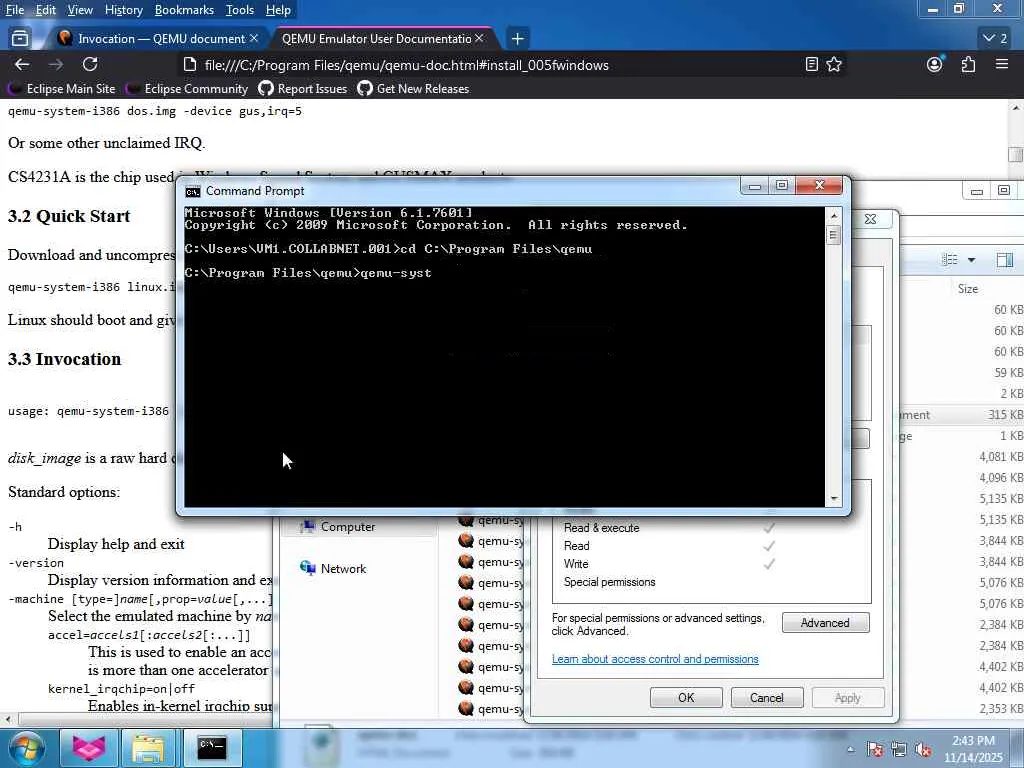Select Special permissions entry
Viewport: 1024px width, 768px height.
pos(609,582)
